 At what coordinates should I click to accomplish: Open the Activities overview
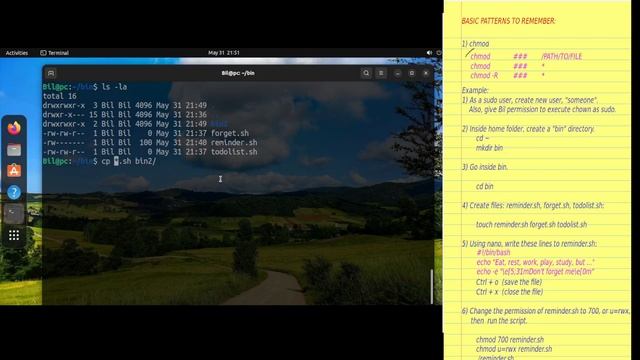coord(17,53)
